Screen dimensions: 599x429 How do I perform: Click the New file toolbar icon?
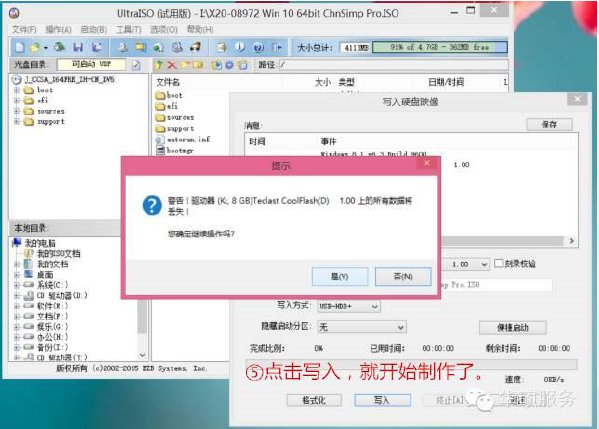click(x=20, y=47)
